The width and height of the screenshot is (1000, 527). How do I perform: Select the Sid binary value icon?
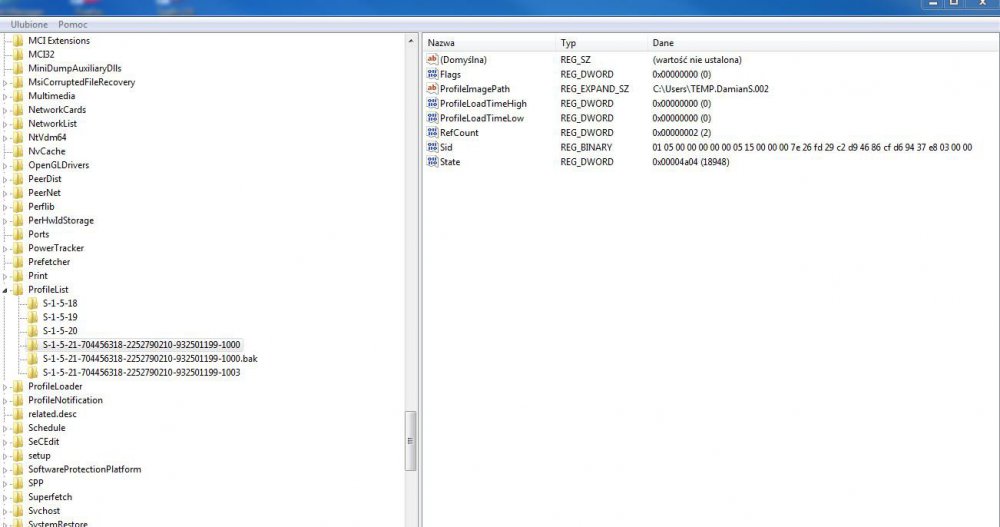click(433, 147)
